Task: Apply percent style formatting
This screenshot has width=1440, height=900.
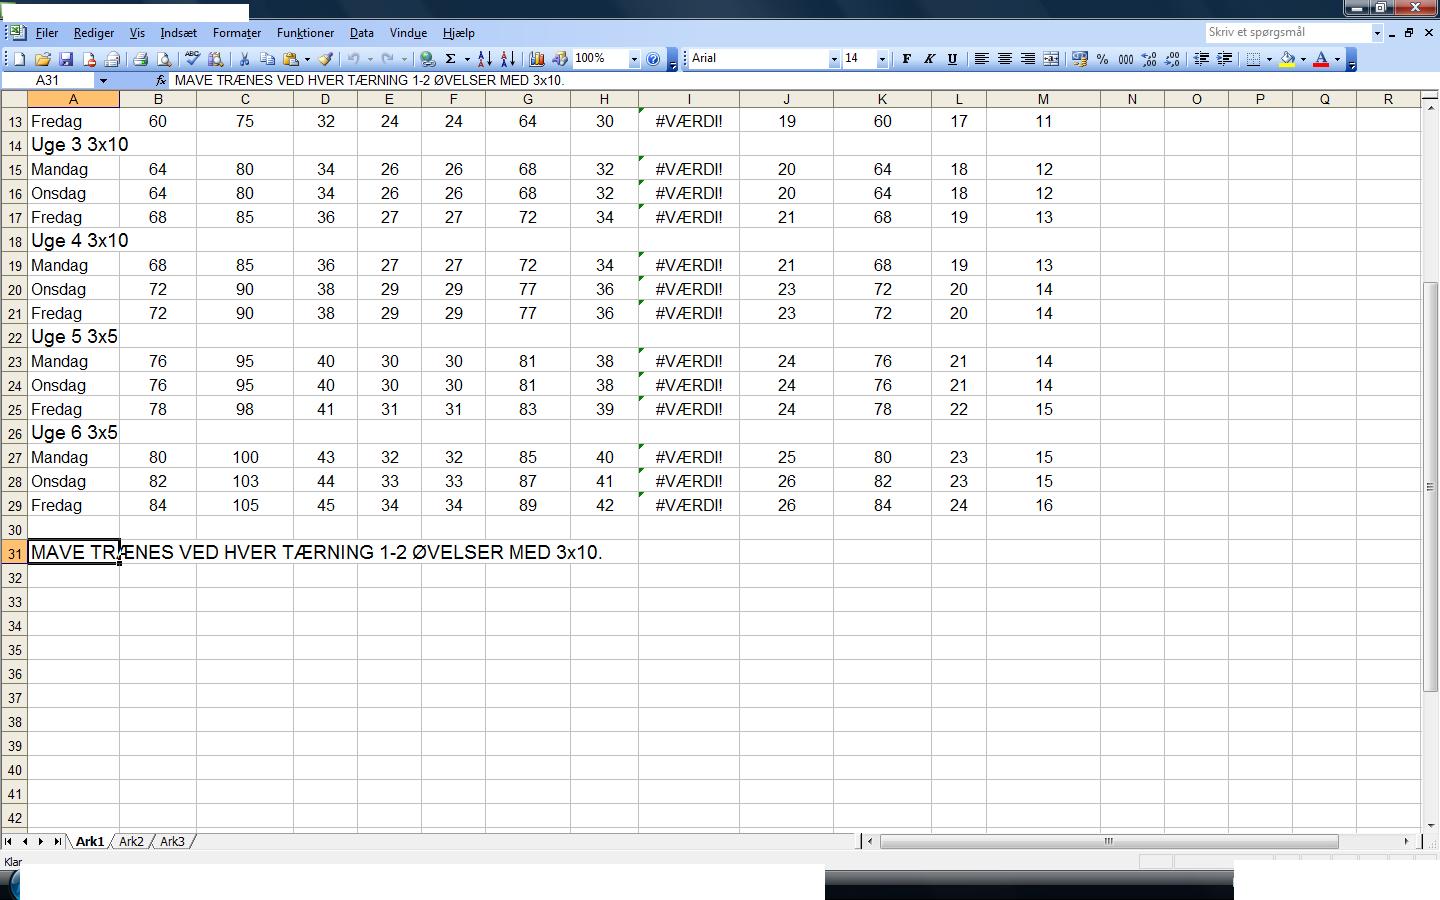Action: coord(1102,59)
